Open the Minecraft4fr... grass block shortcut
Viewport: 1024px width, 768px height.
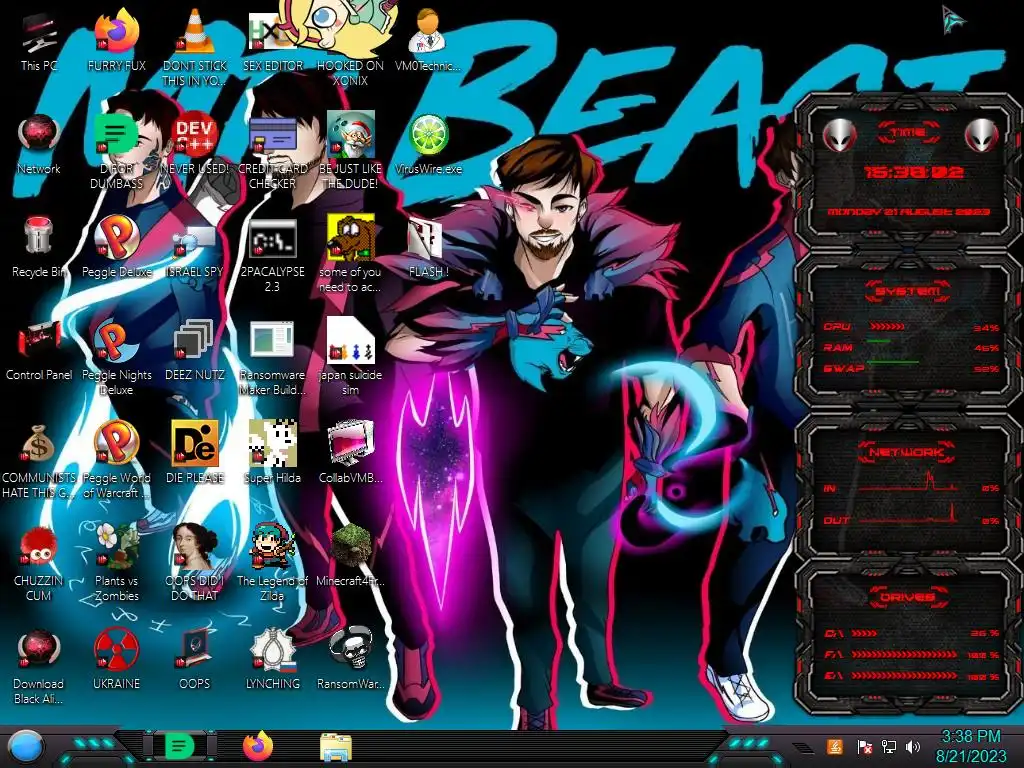pos(350,546)
